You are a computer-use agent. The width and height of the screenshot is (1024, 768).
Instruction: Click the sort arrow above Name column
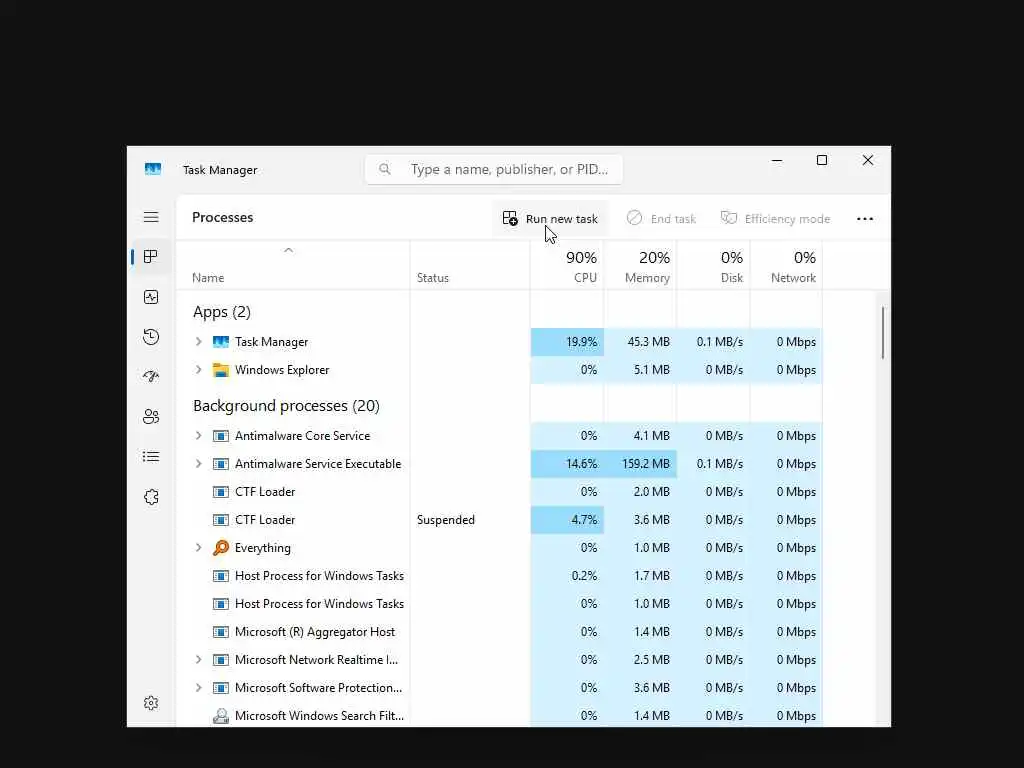click(289, 250)
